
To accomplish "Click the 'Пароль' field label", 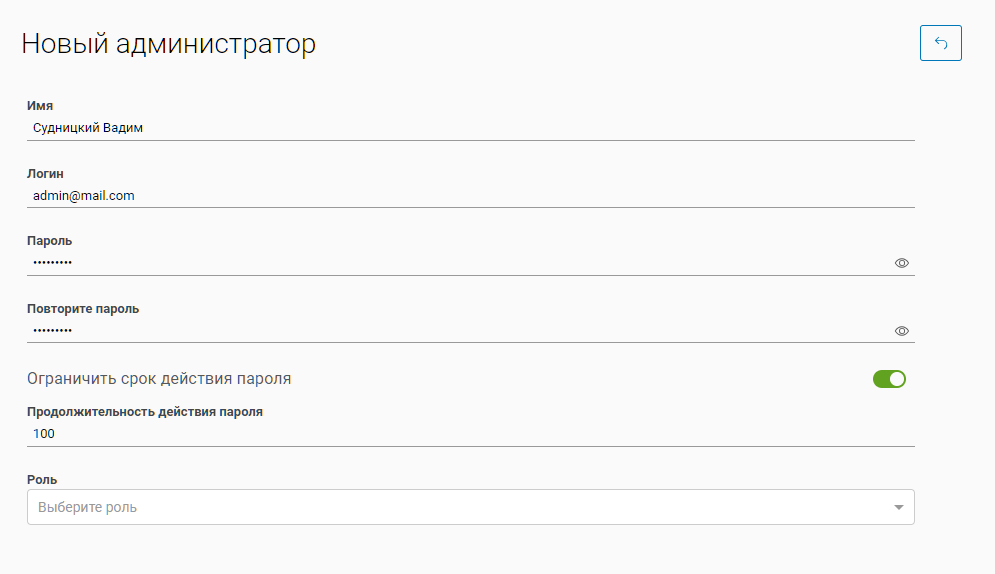I will pos(49,241).
